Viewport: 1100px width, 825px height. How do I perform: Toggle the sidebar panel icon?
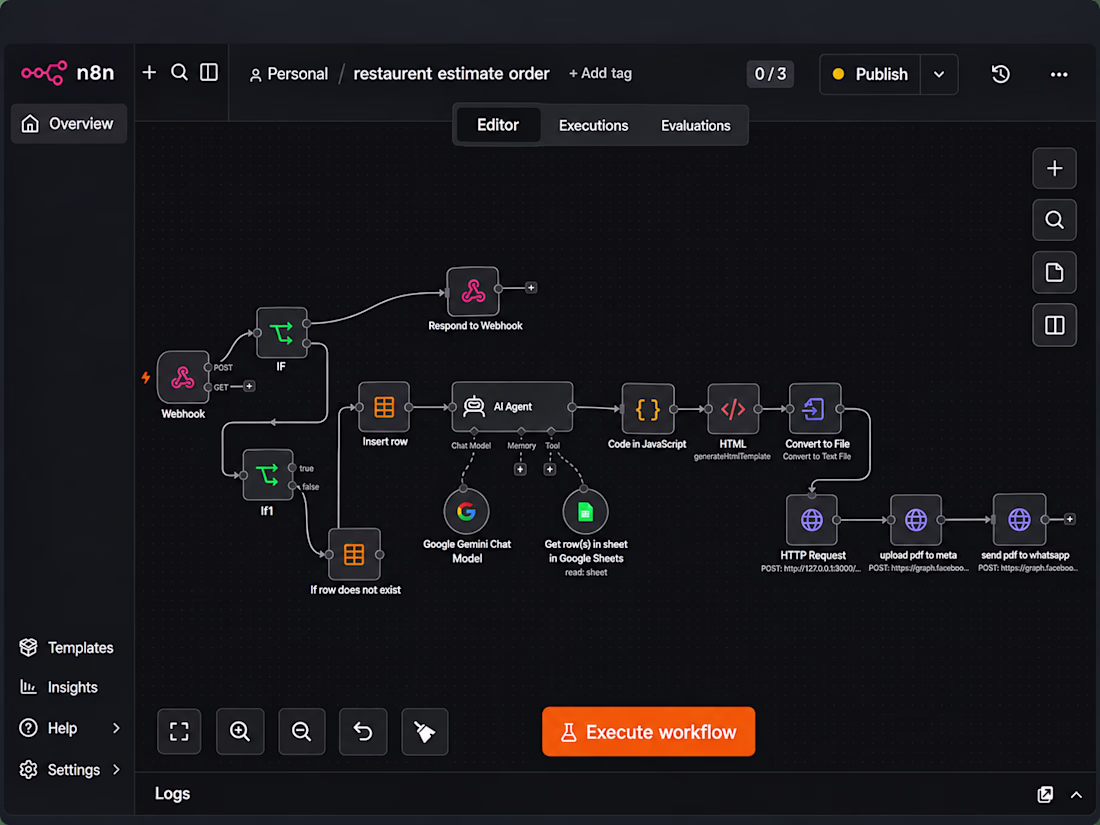(209, 72)
